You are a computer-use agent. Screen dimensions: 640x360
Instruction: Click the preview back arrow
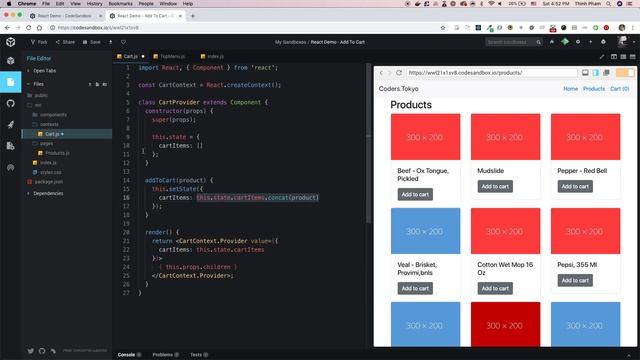tap(381, 73)
